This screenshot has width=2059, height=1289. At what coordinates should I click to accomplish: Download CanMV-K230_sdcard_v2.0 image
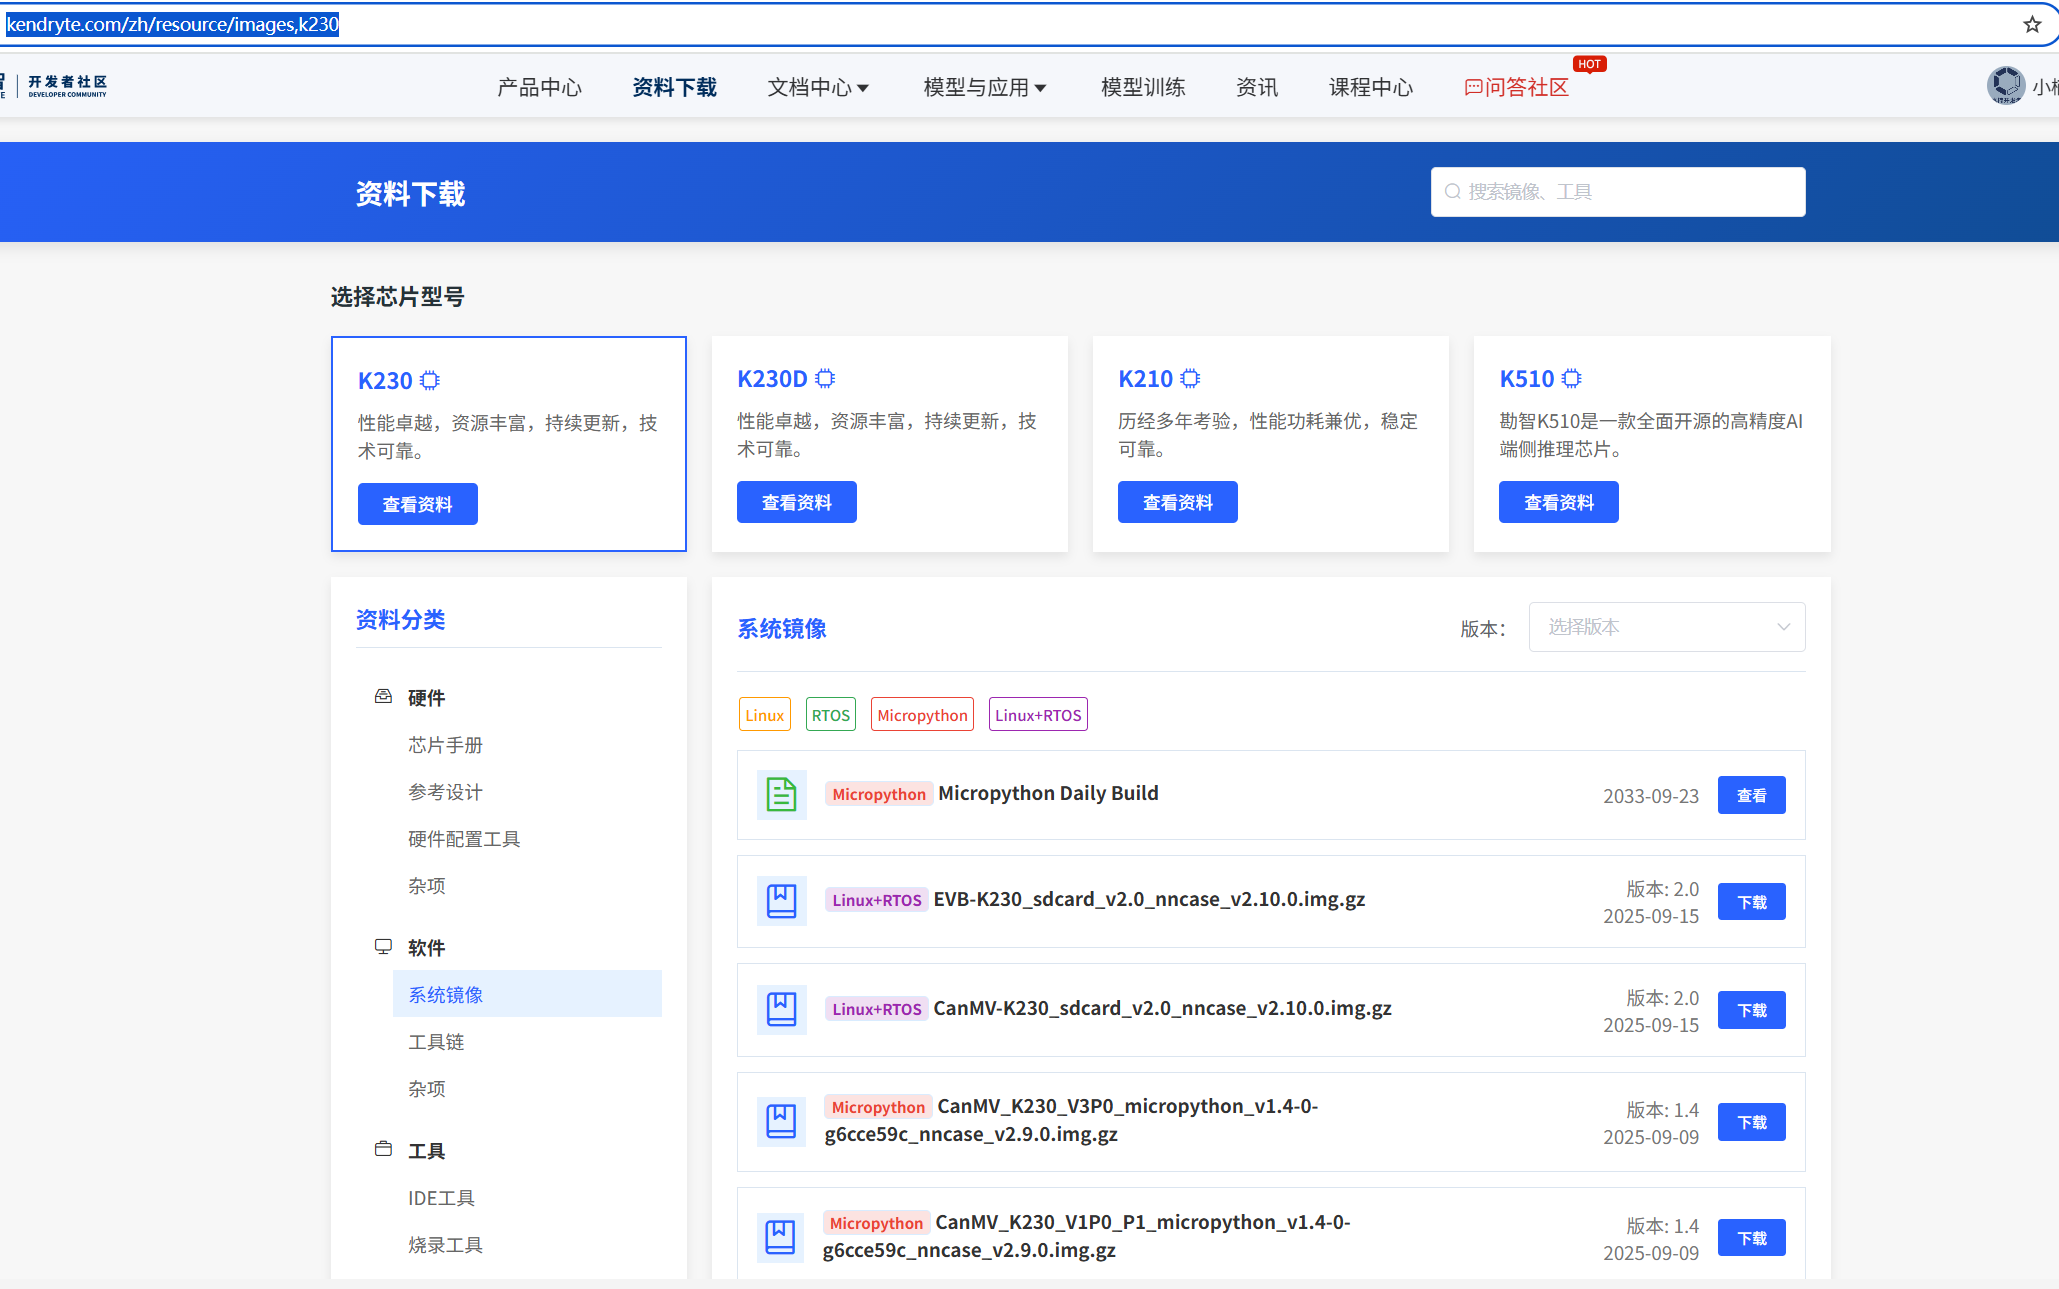click(1751, 1011)
